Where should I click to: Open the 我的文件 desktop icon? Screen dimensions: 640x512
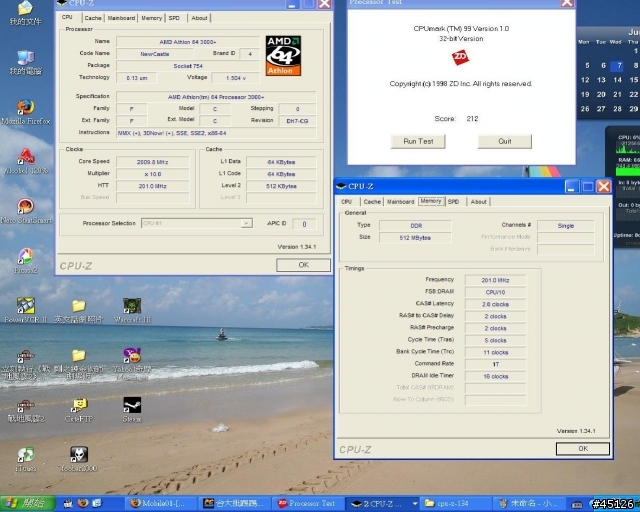point(25,13)
